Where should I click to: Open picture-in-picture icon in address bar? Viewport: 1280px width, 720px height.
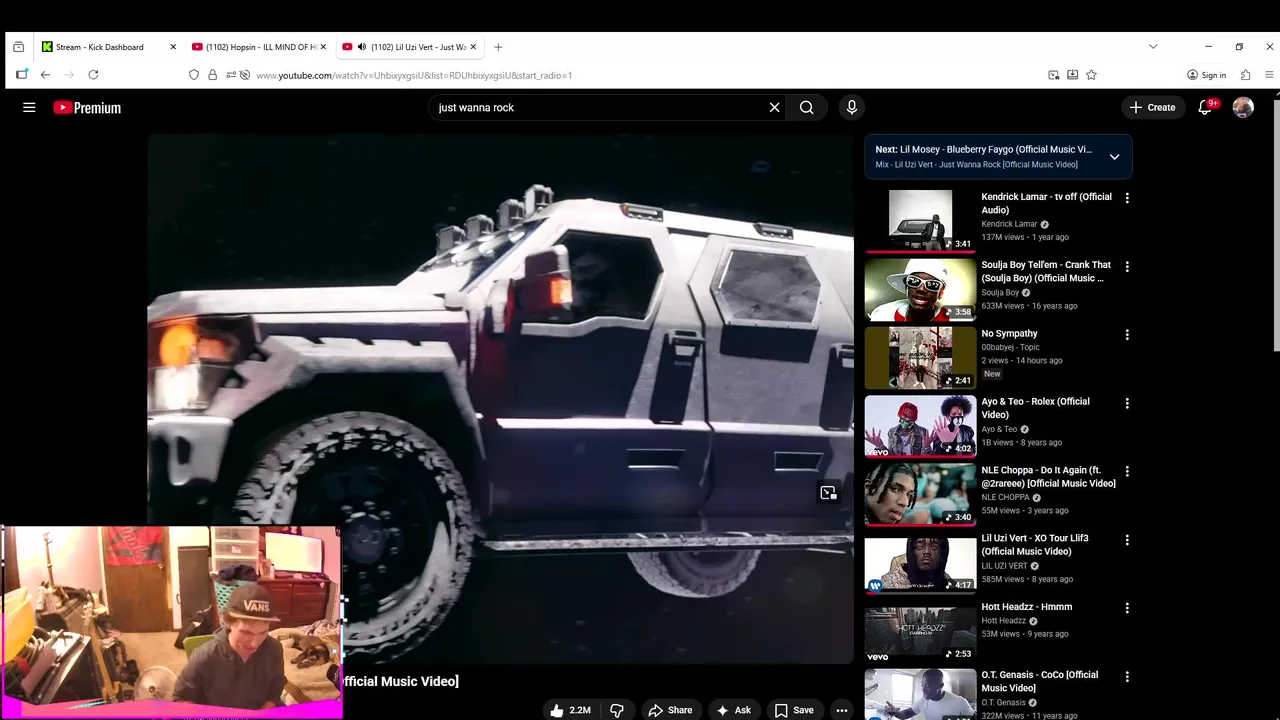pyautogui.click(x=1053, y=75)
